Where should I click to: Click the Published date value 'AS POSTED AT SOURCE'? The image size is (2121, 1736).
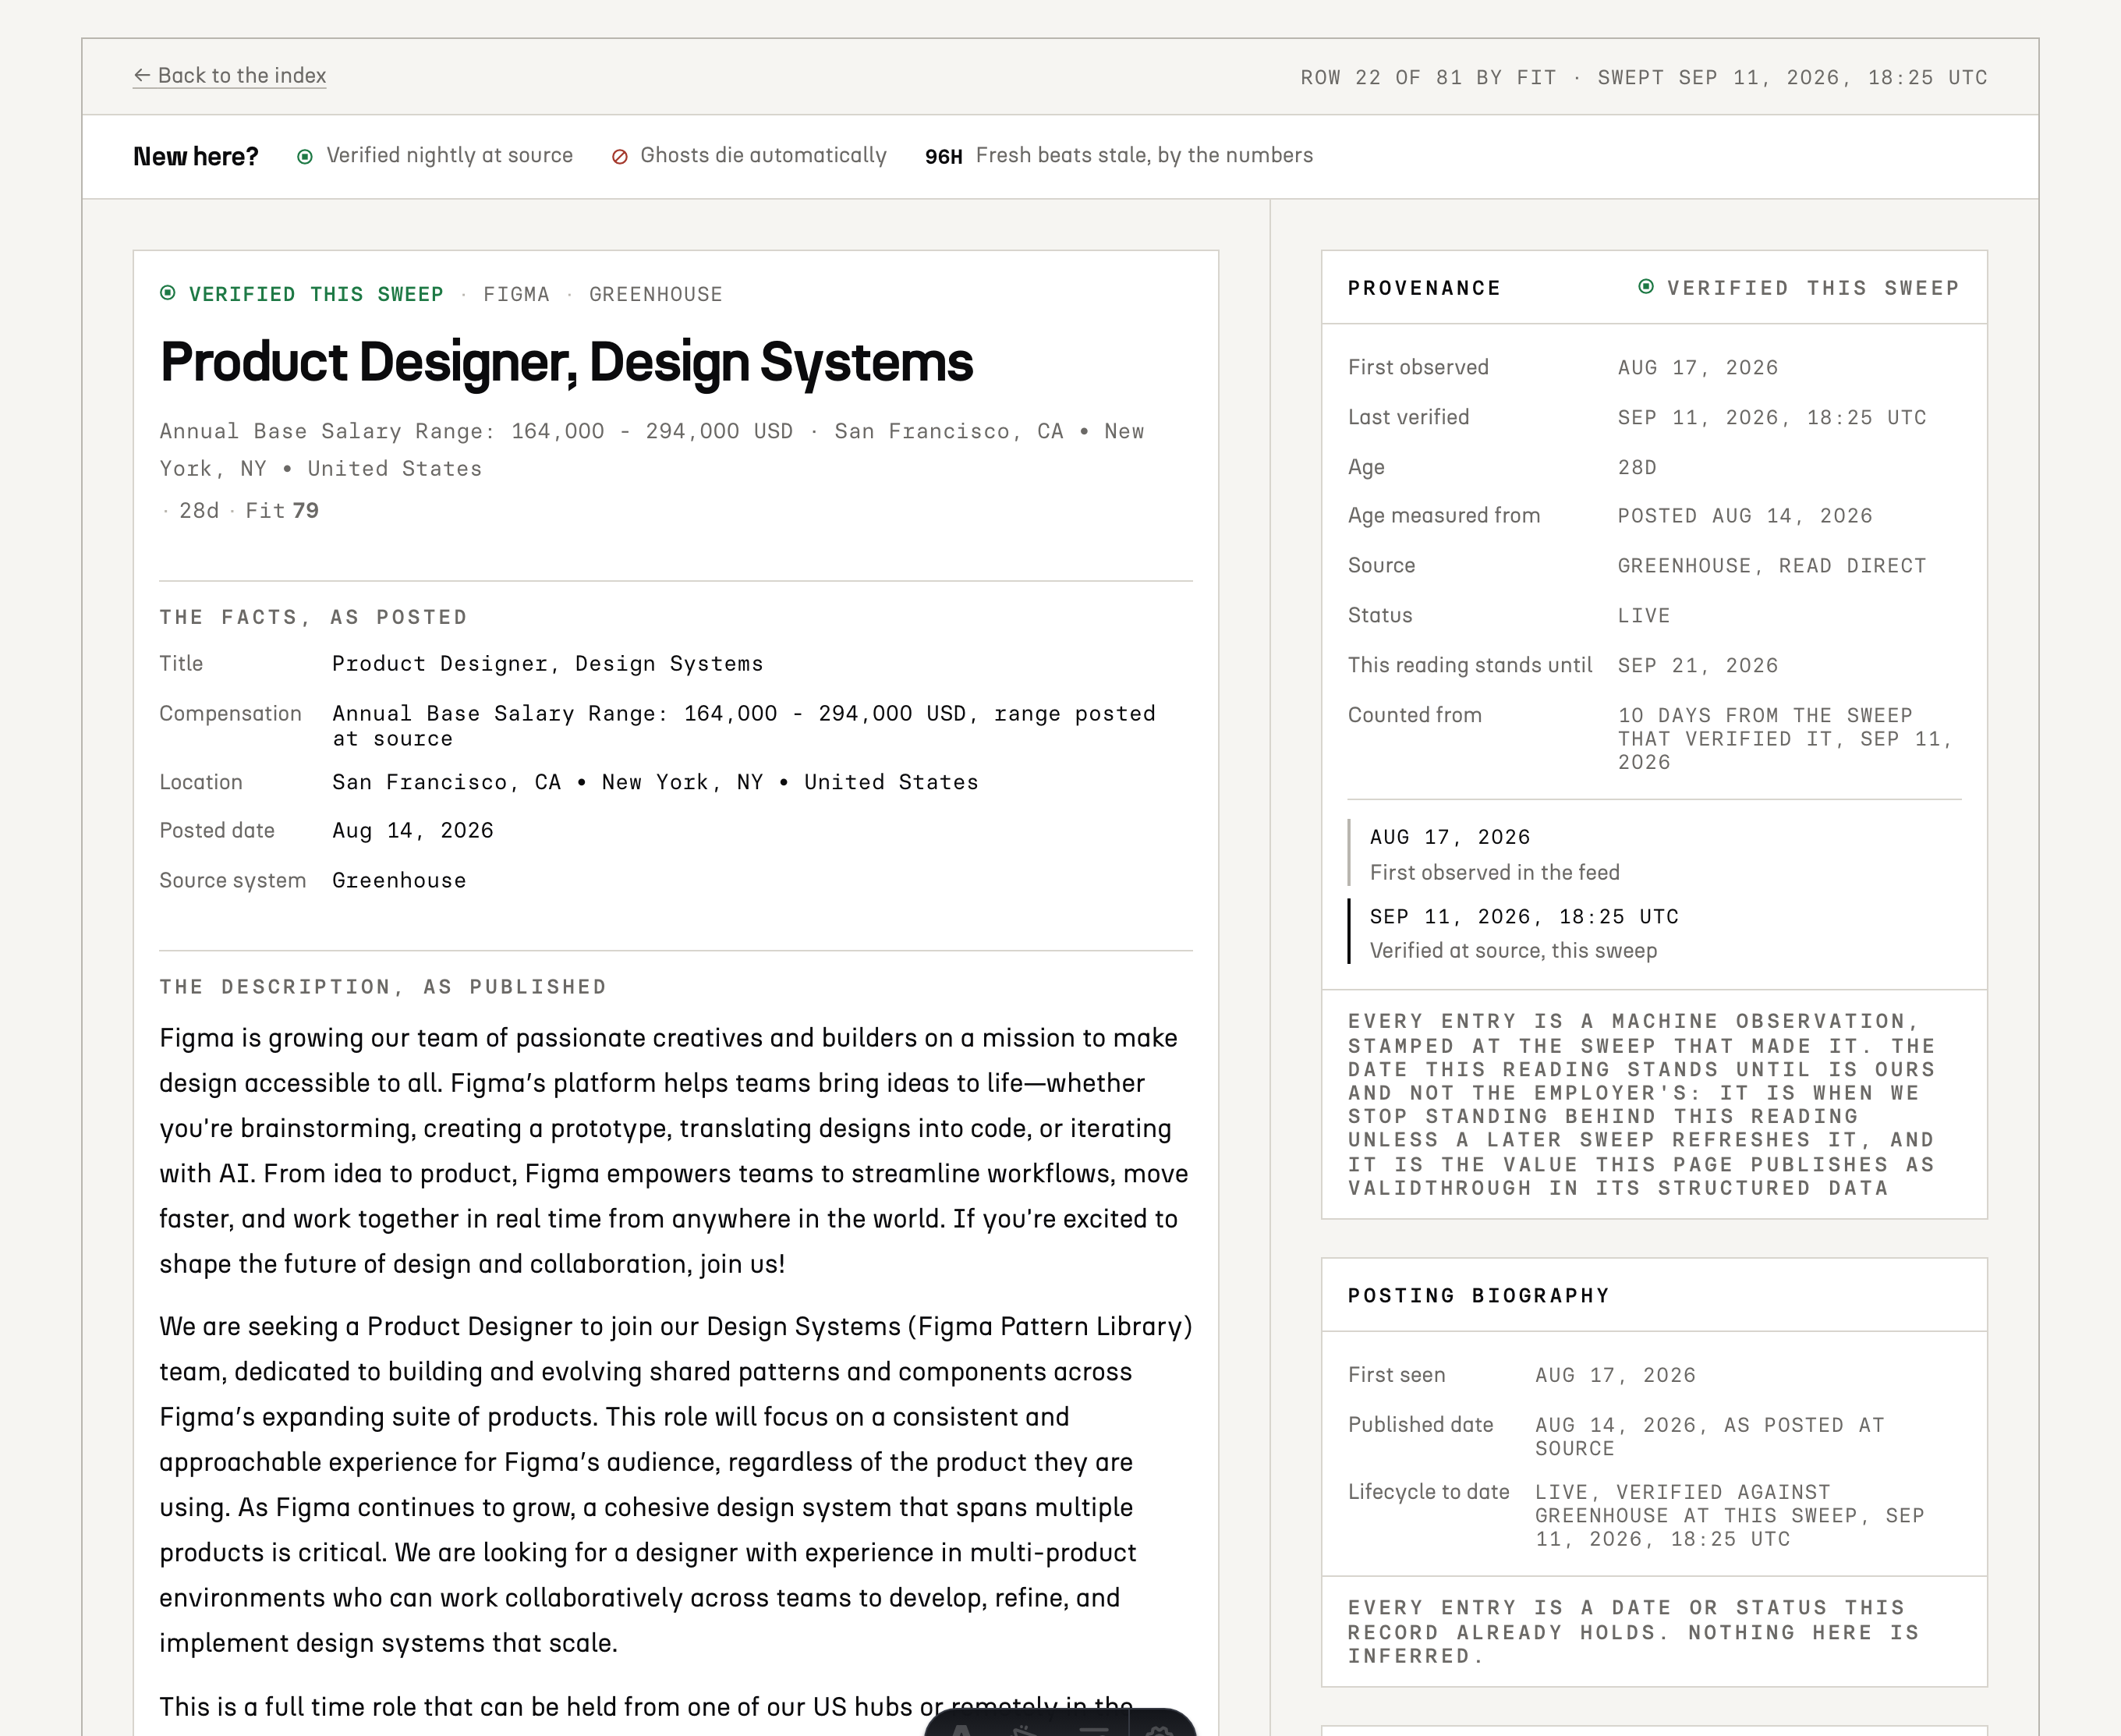coord(1710,1437)
